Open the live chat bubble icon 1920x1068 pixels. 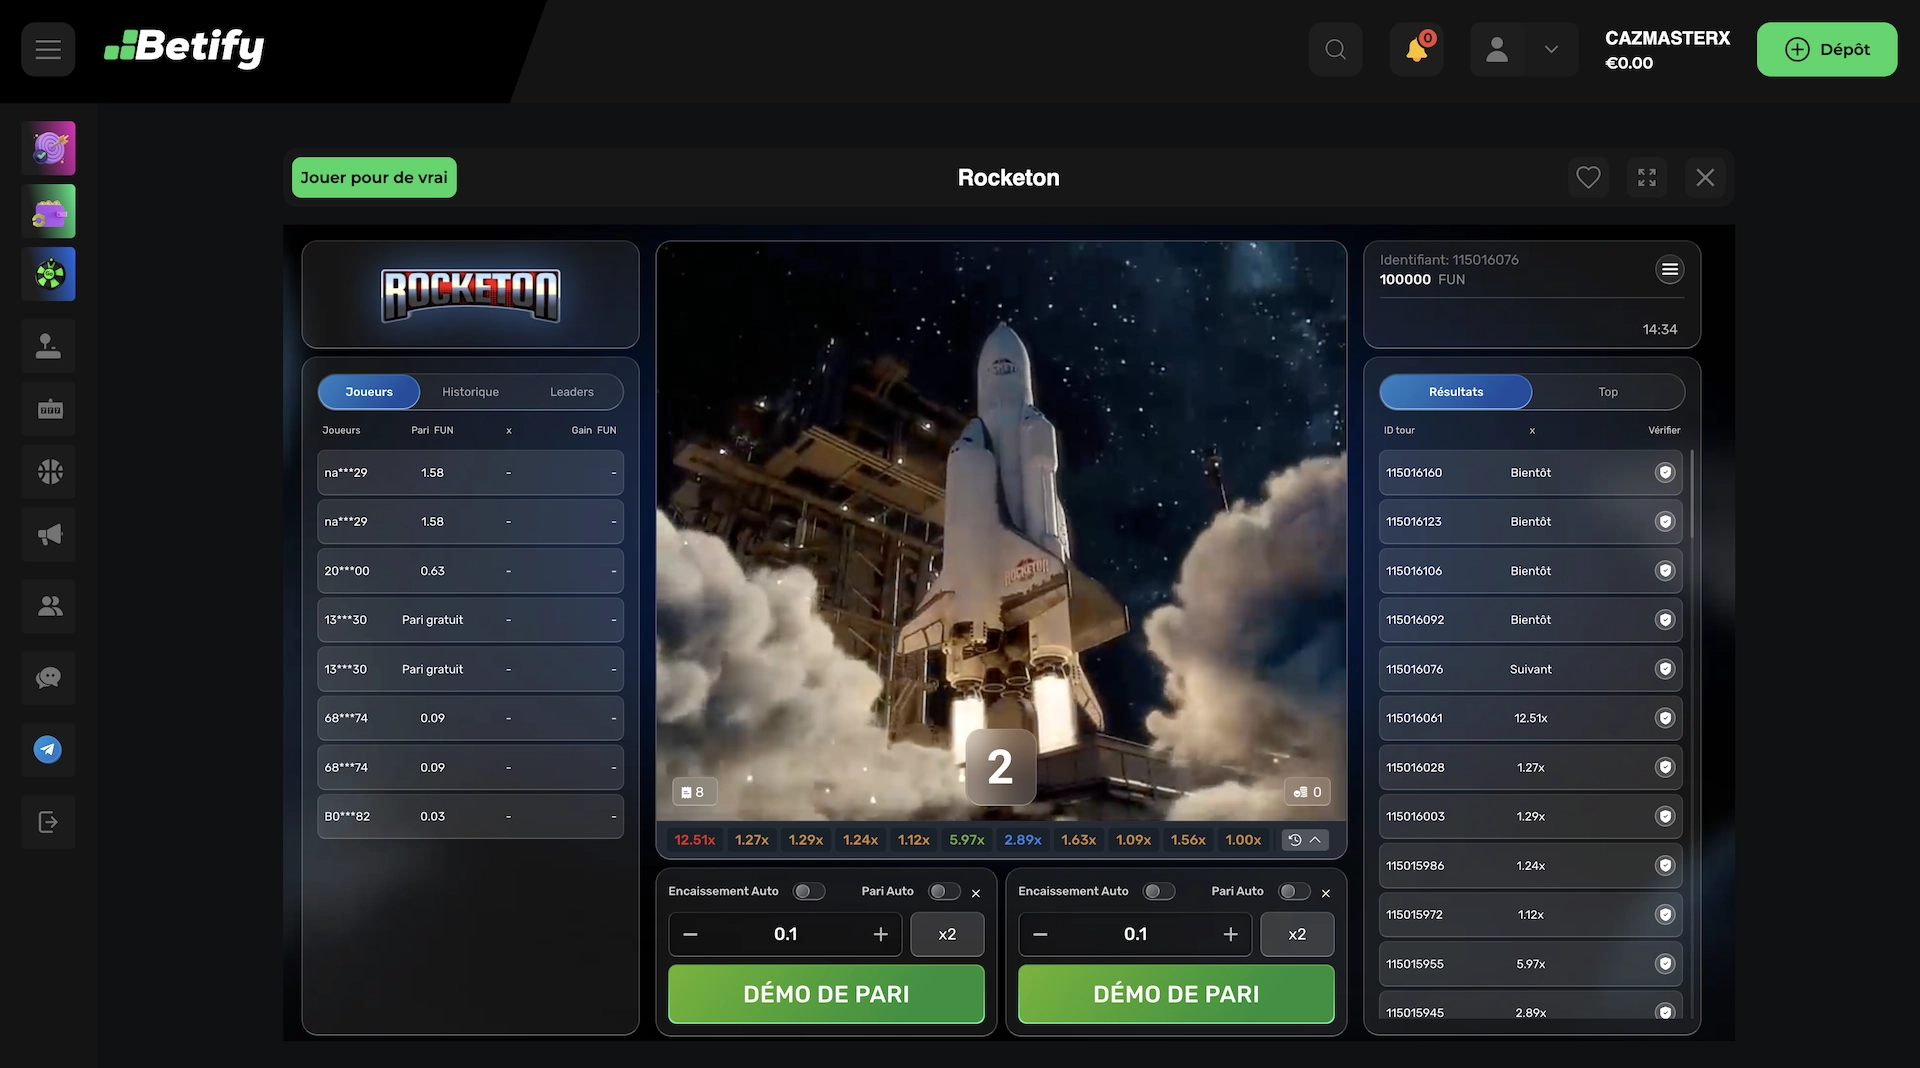pos(48,678)
